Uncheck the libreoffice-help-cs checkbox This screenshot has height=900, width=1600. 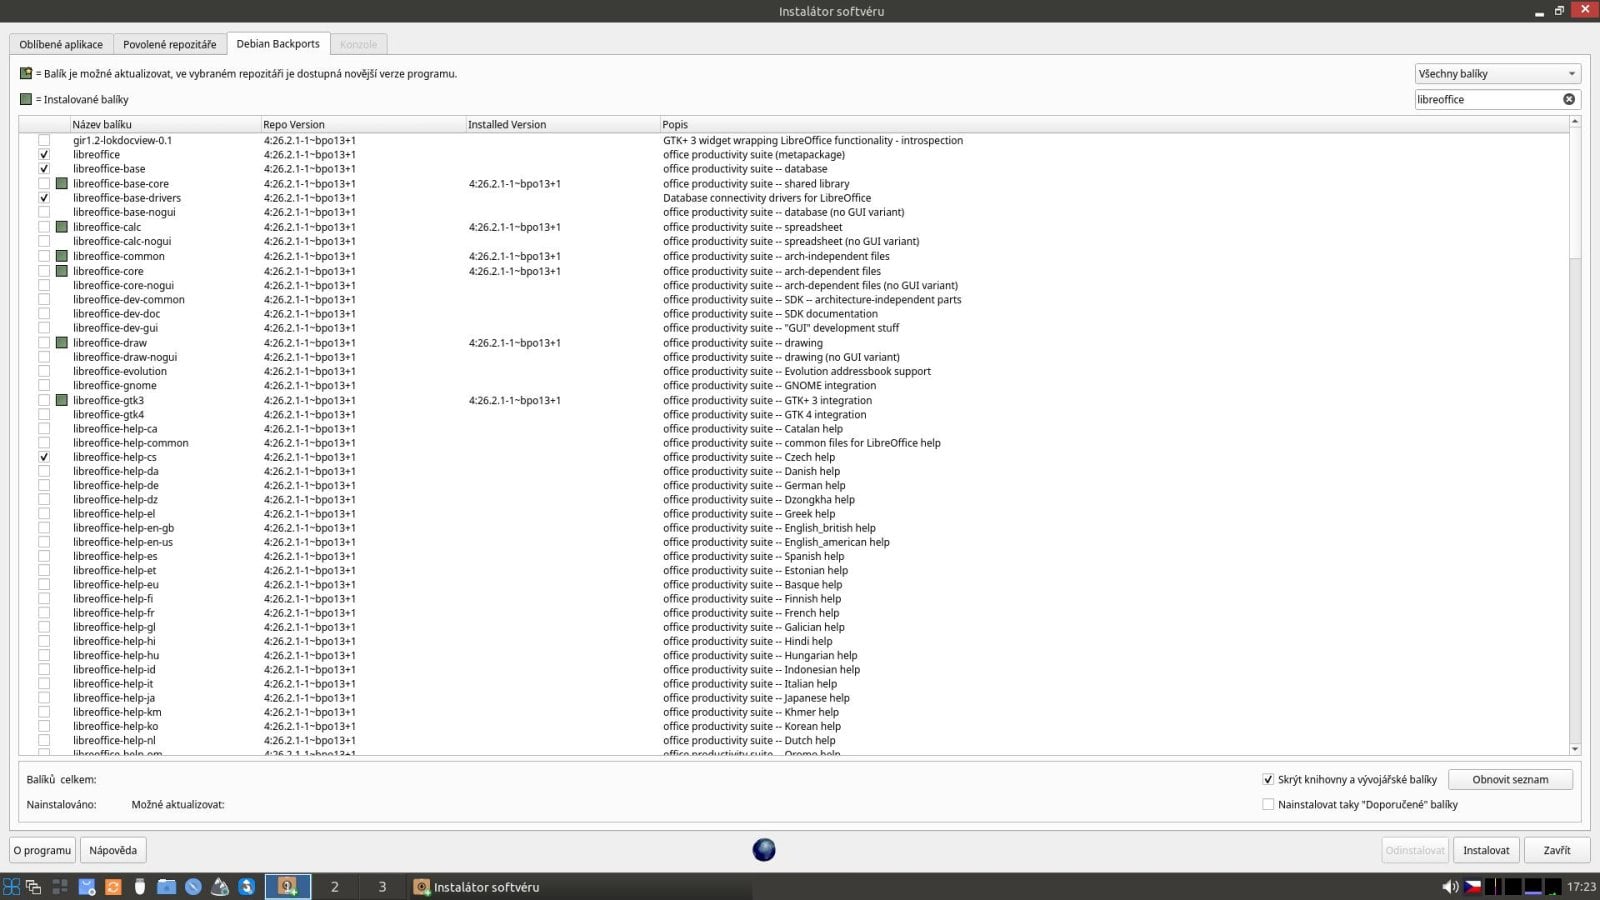44,457
